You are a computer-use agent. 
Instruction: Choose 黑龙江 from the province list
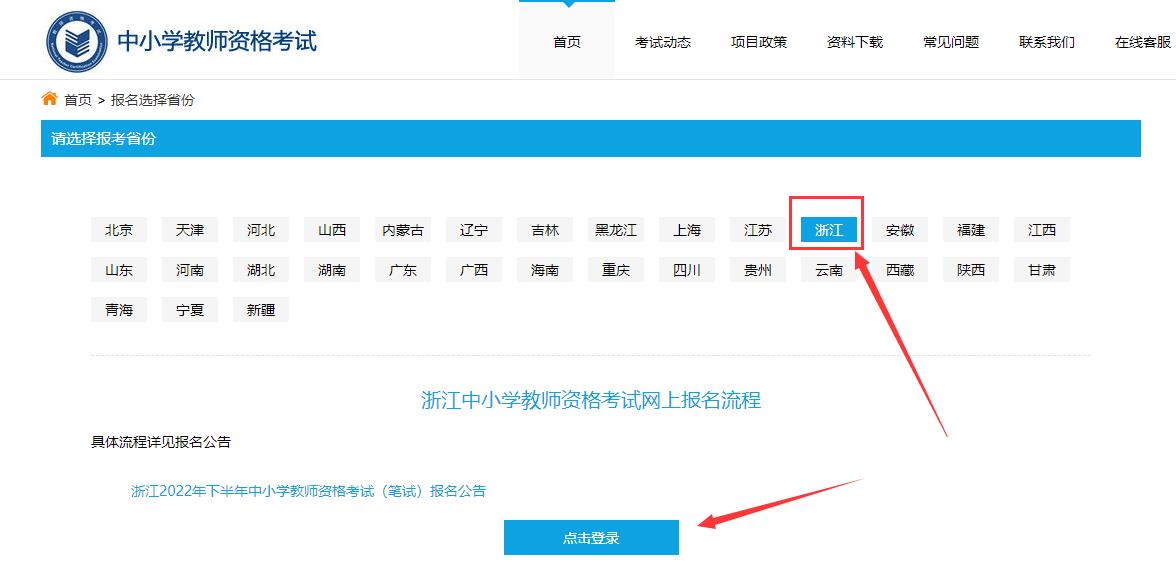pyautogui.click(x=615, y=229)
